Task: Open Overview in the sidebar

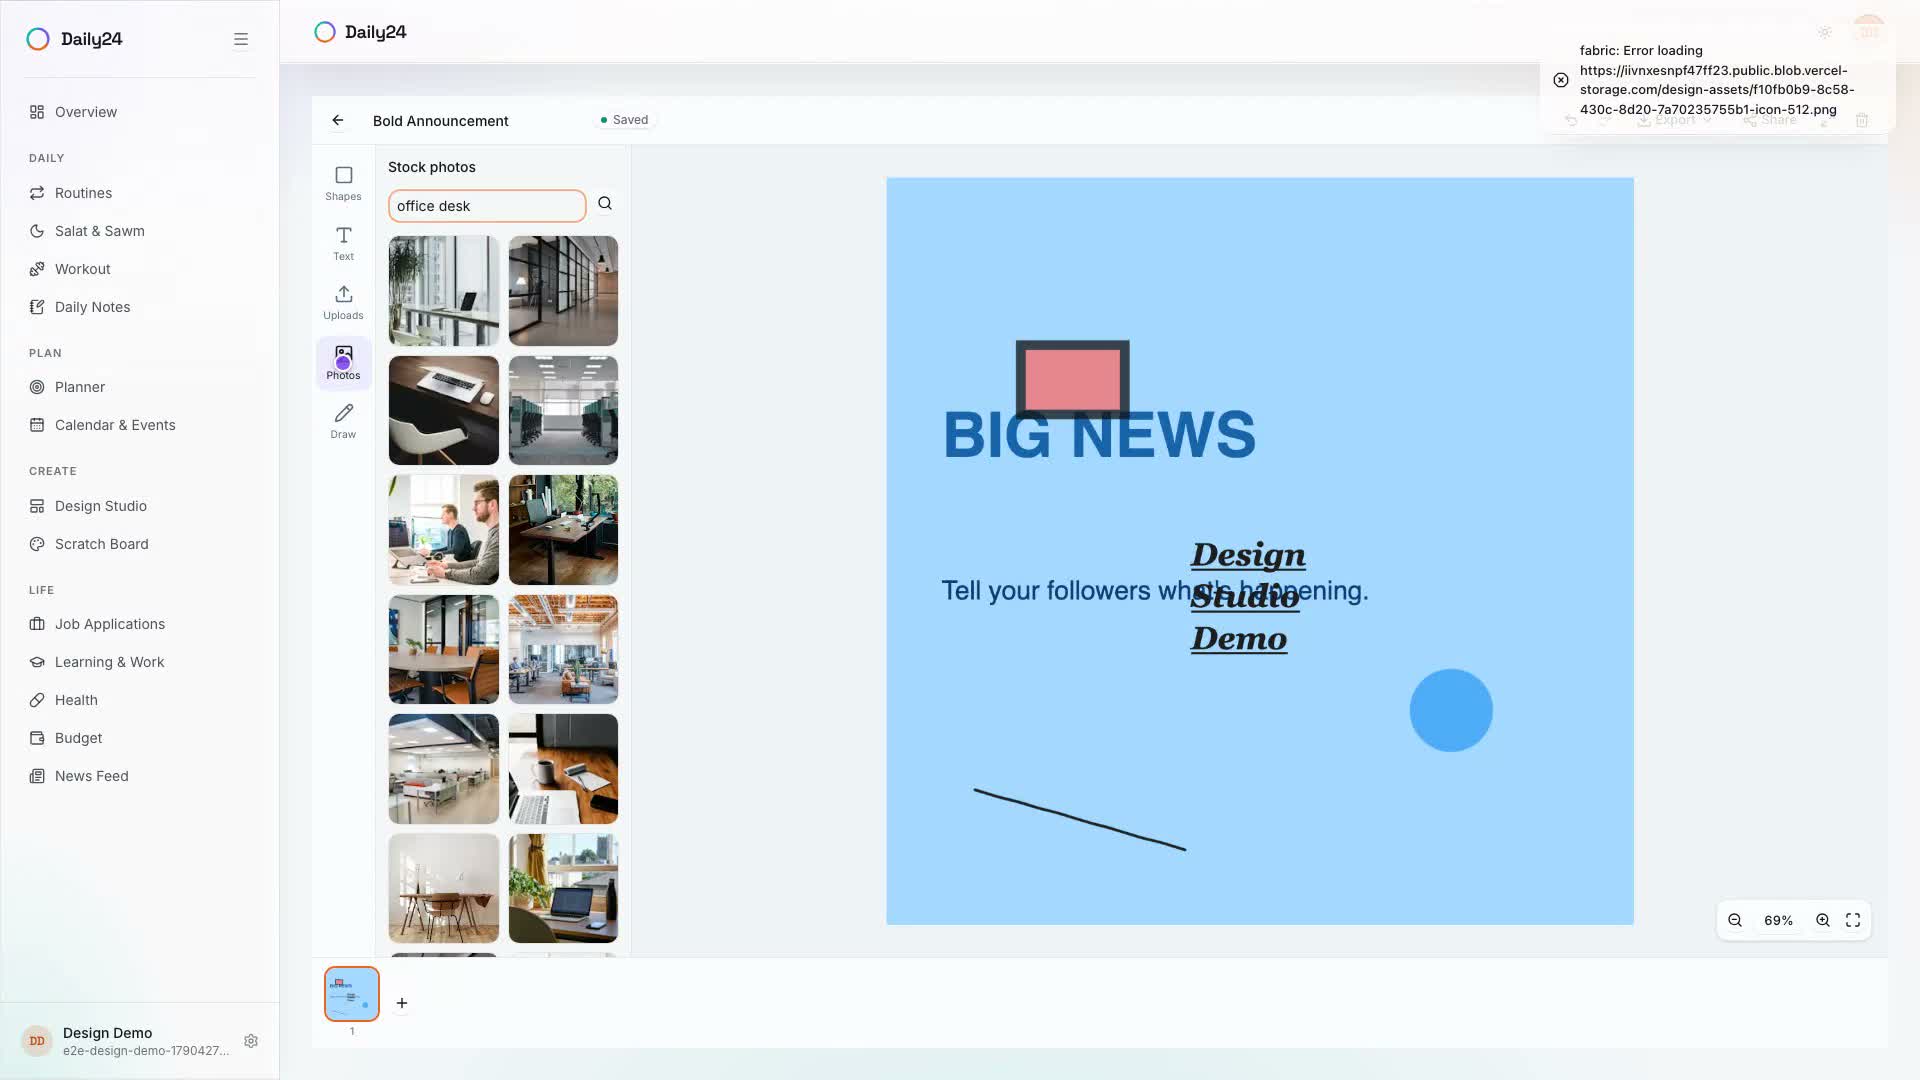Action: 140,112
